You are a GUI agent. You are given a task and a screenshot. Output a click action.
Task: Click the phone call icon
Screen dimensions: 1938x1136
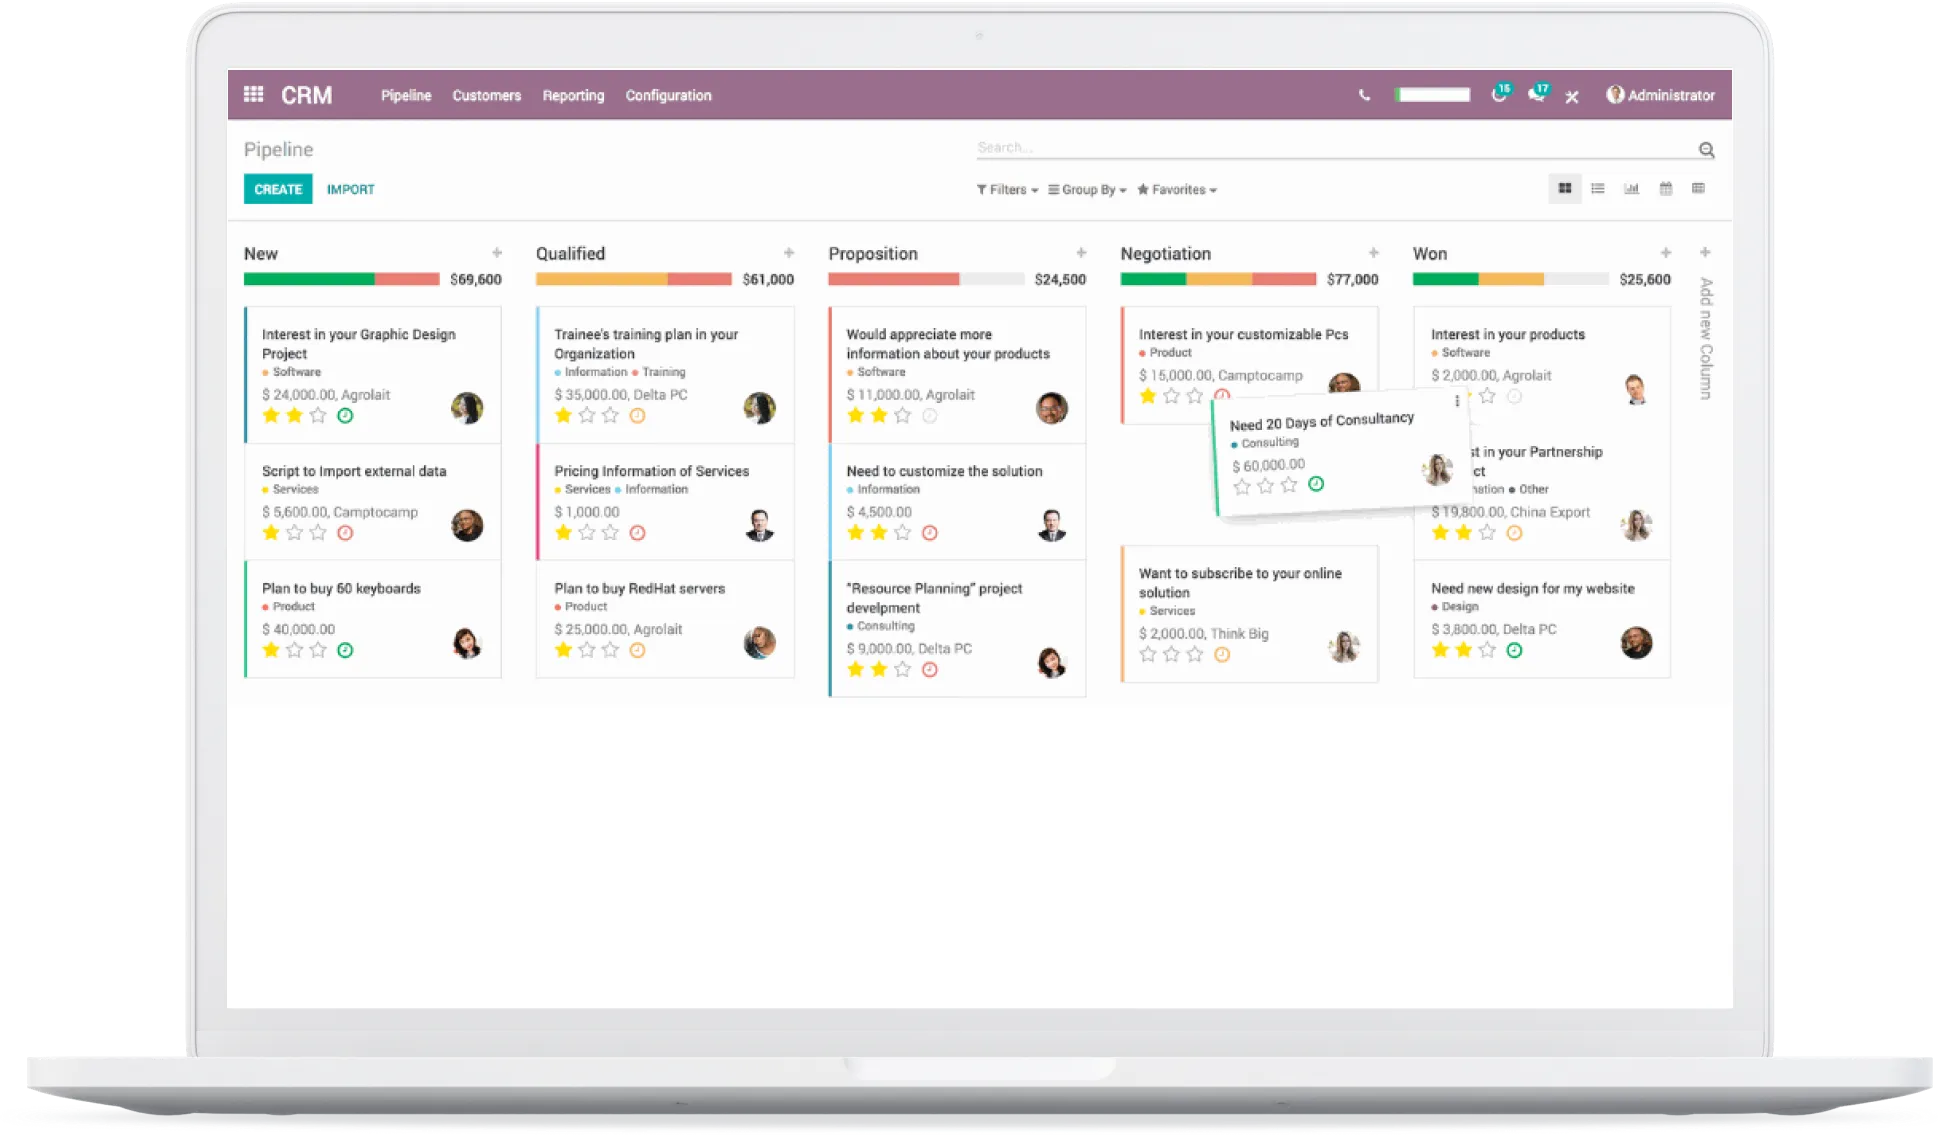pos(1363,95)
